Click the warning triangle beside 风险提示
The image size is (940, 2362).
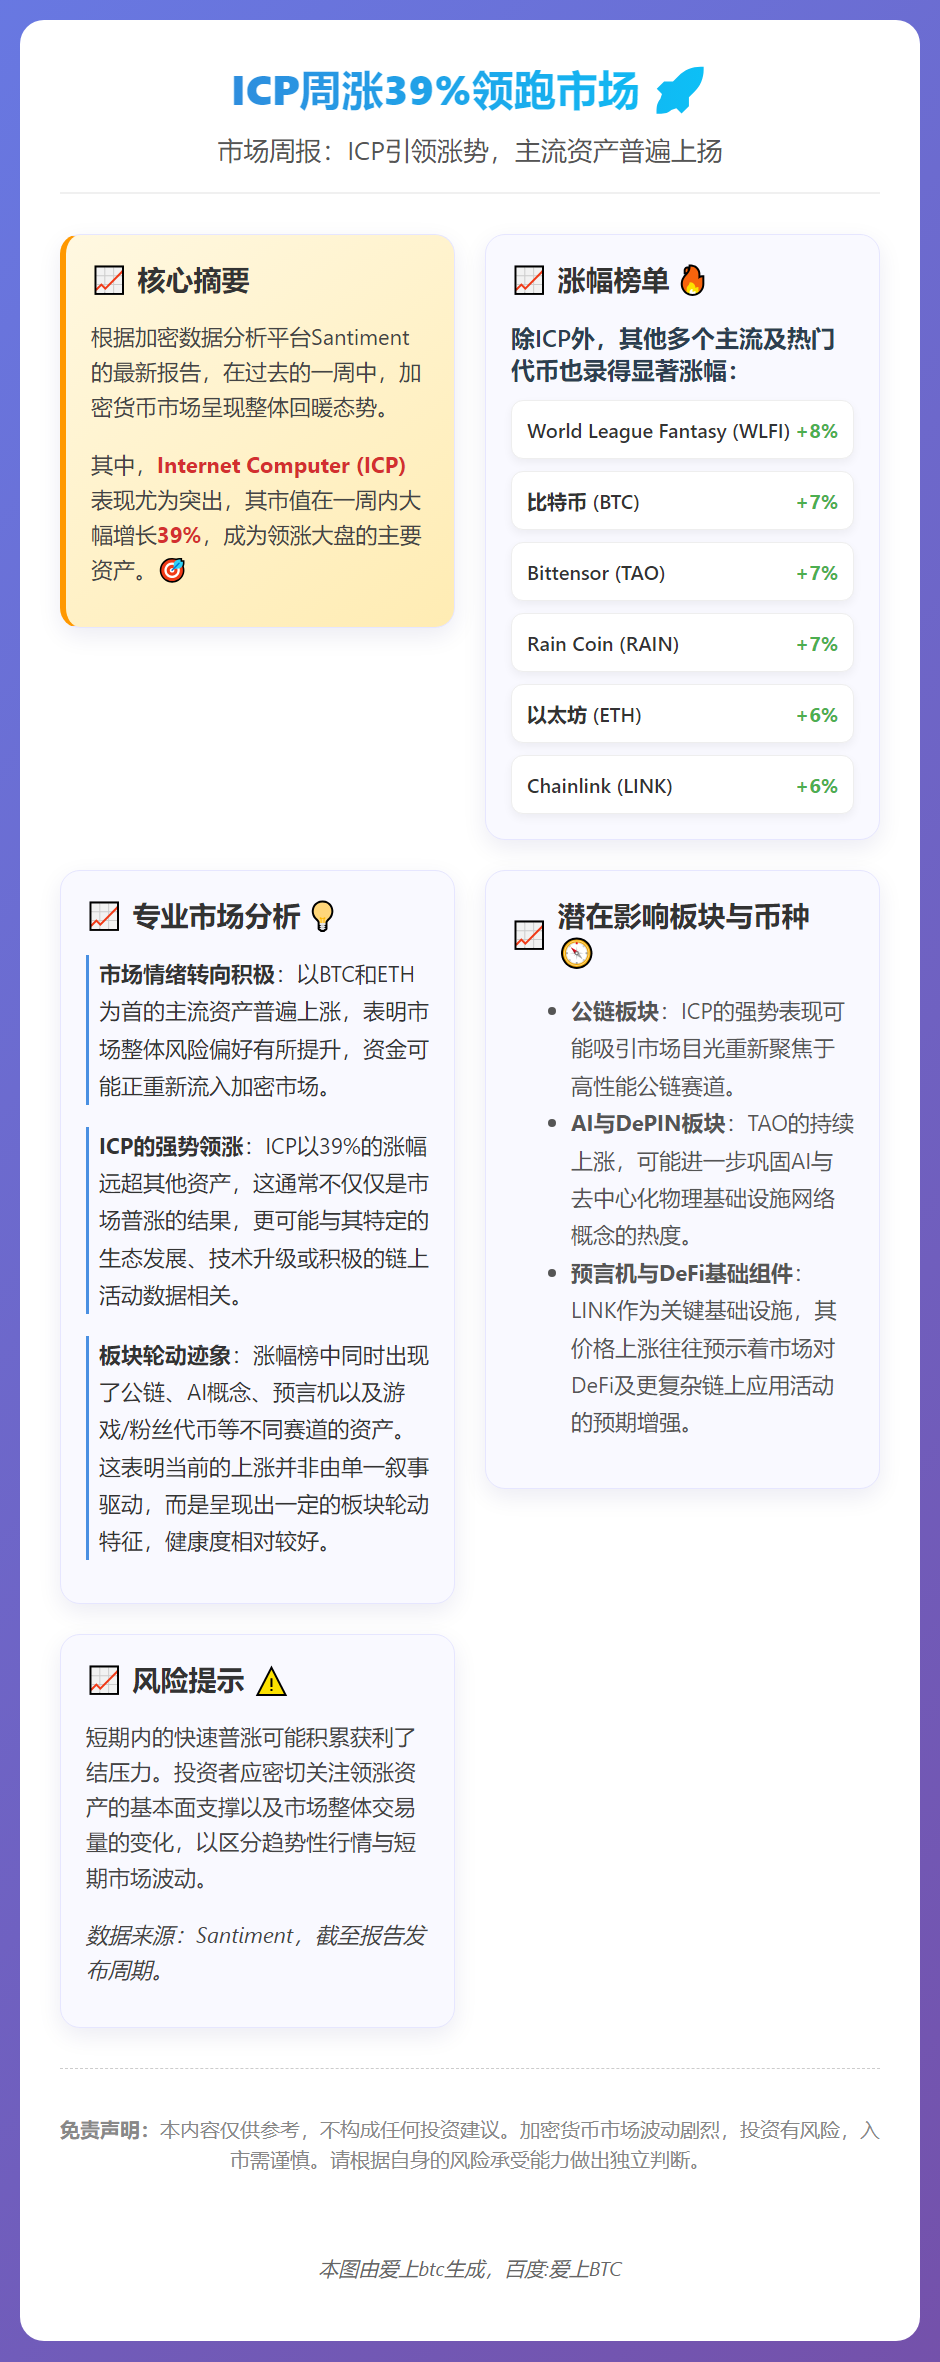[x=271, y=1681]
